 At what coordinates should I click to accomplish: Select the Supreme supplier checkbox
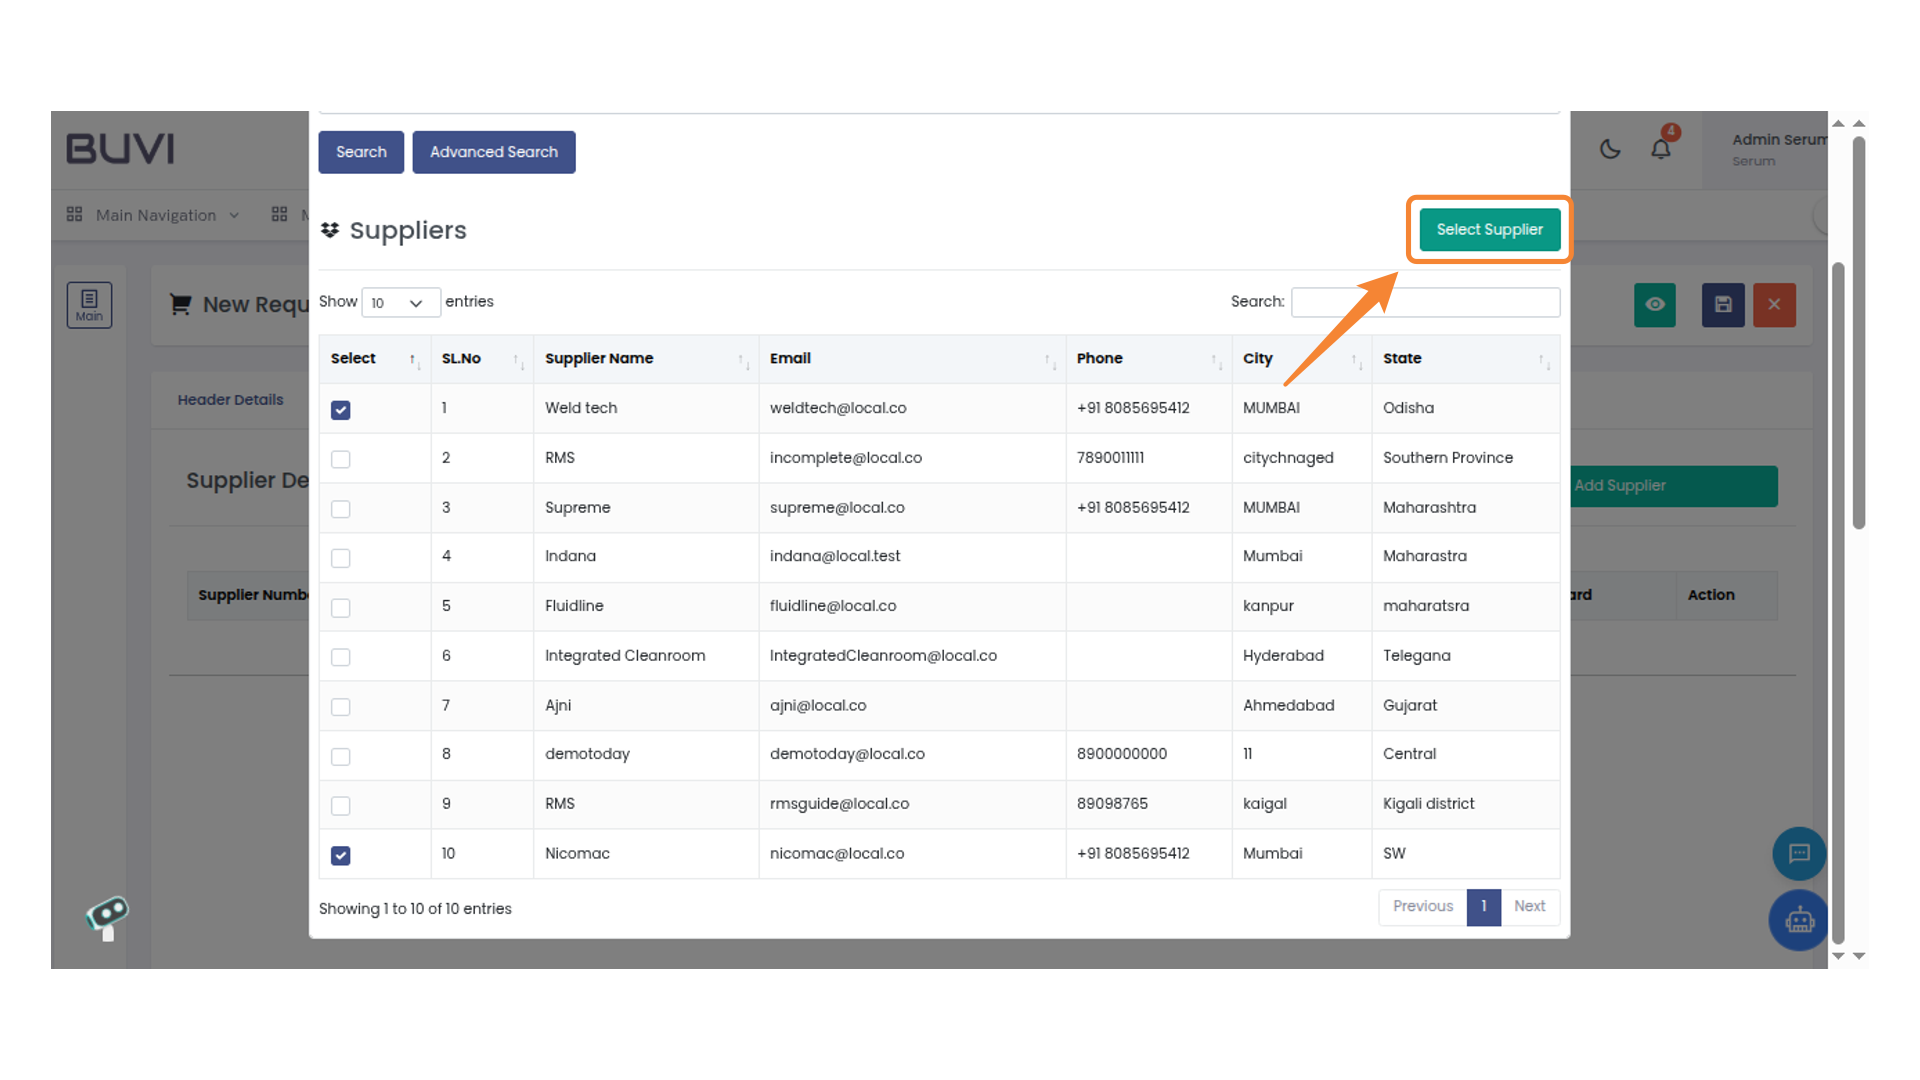tap(340, 508)
